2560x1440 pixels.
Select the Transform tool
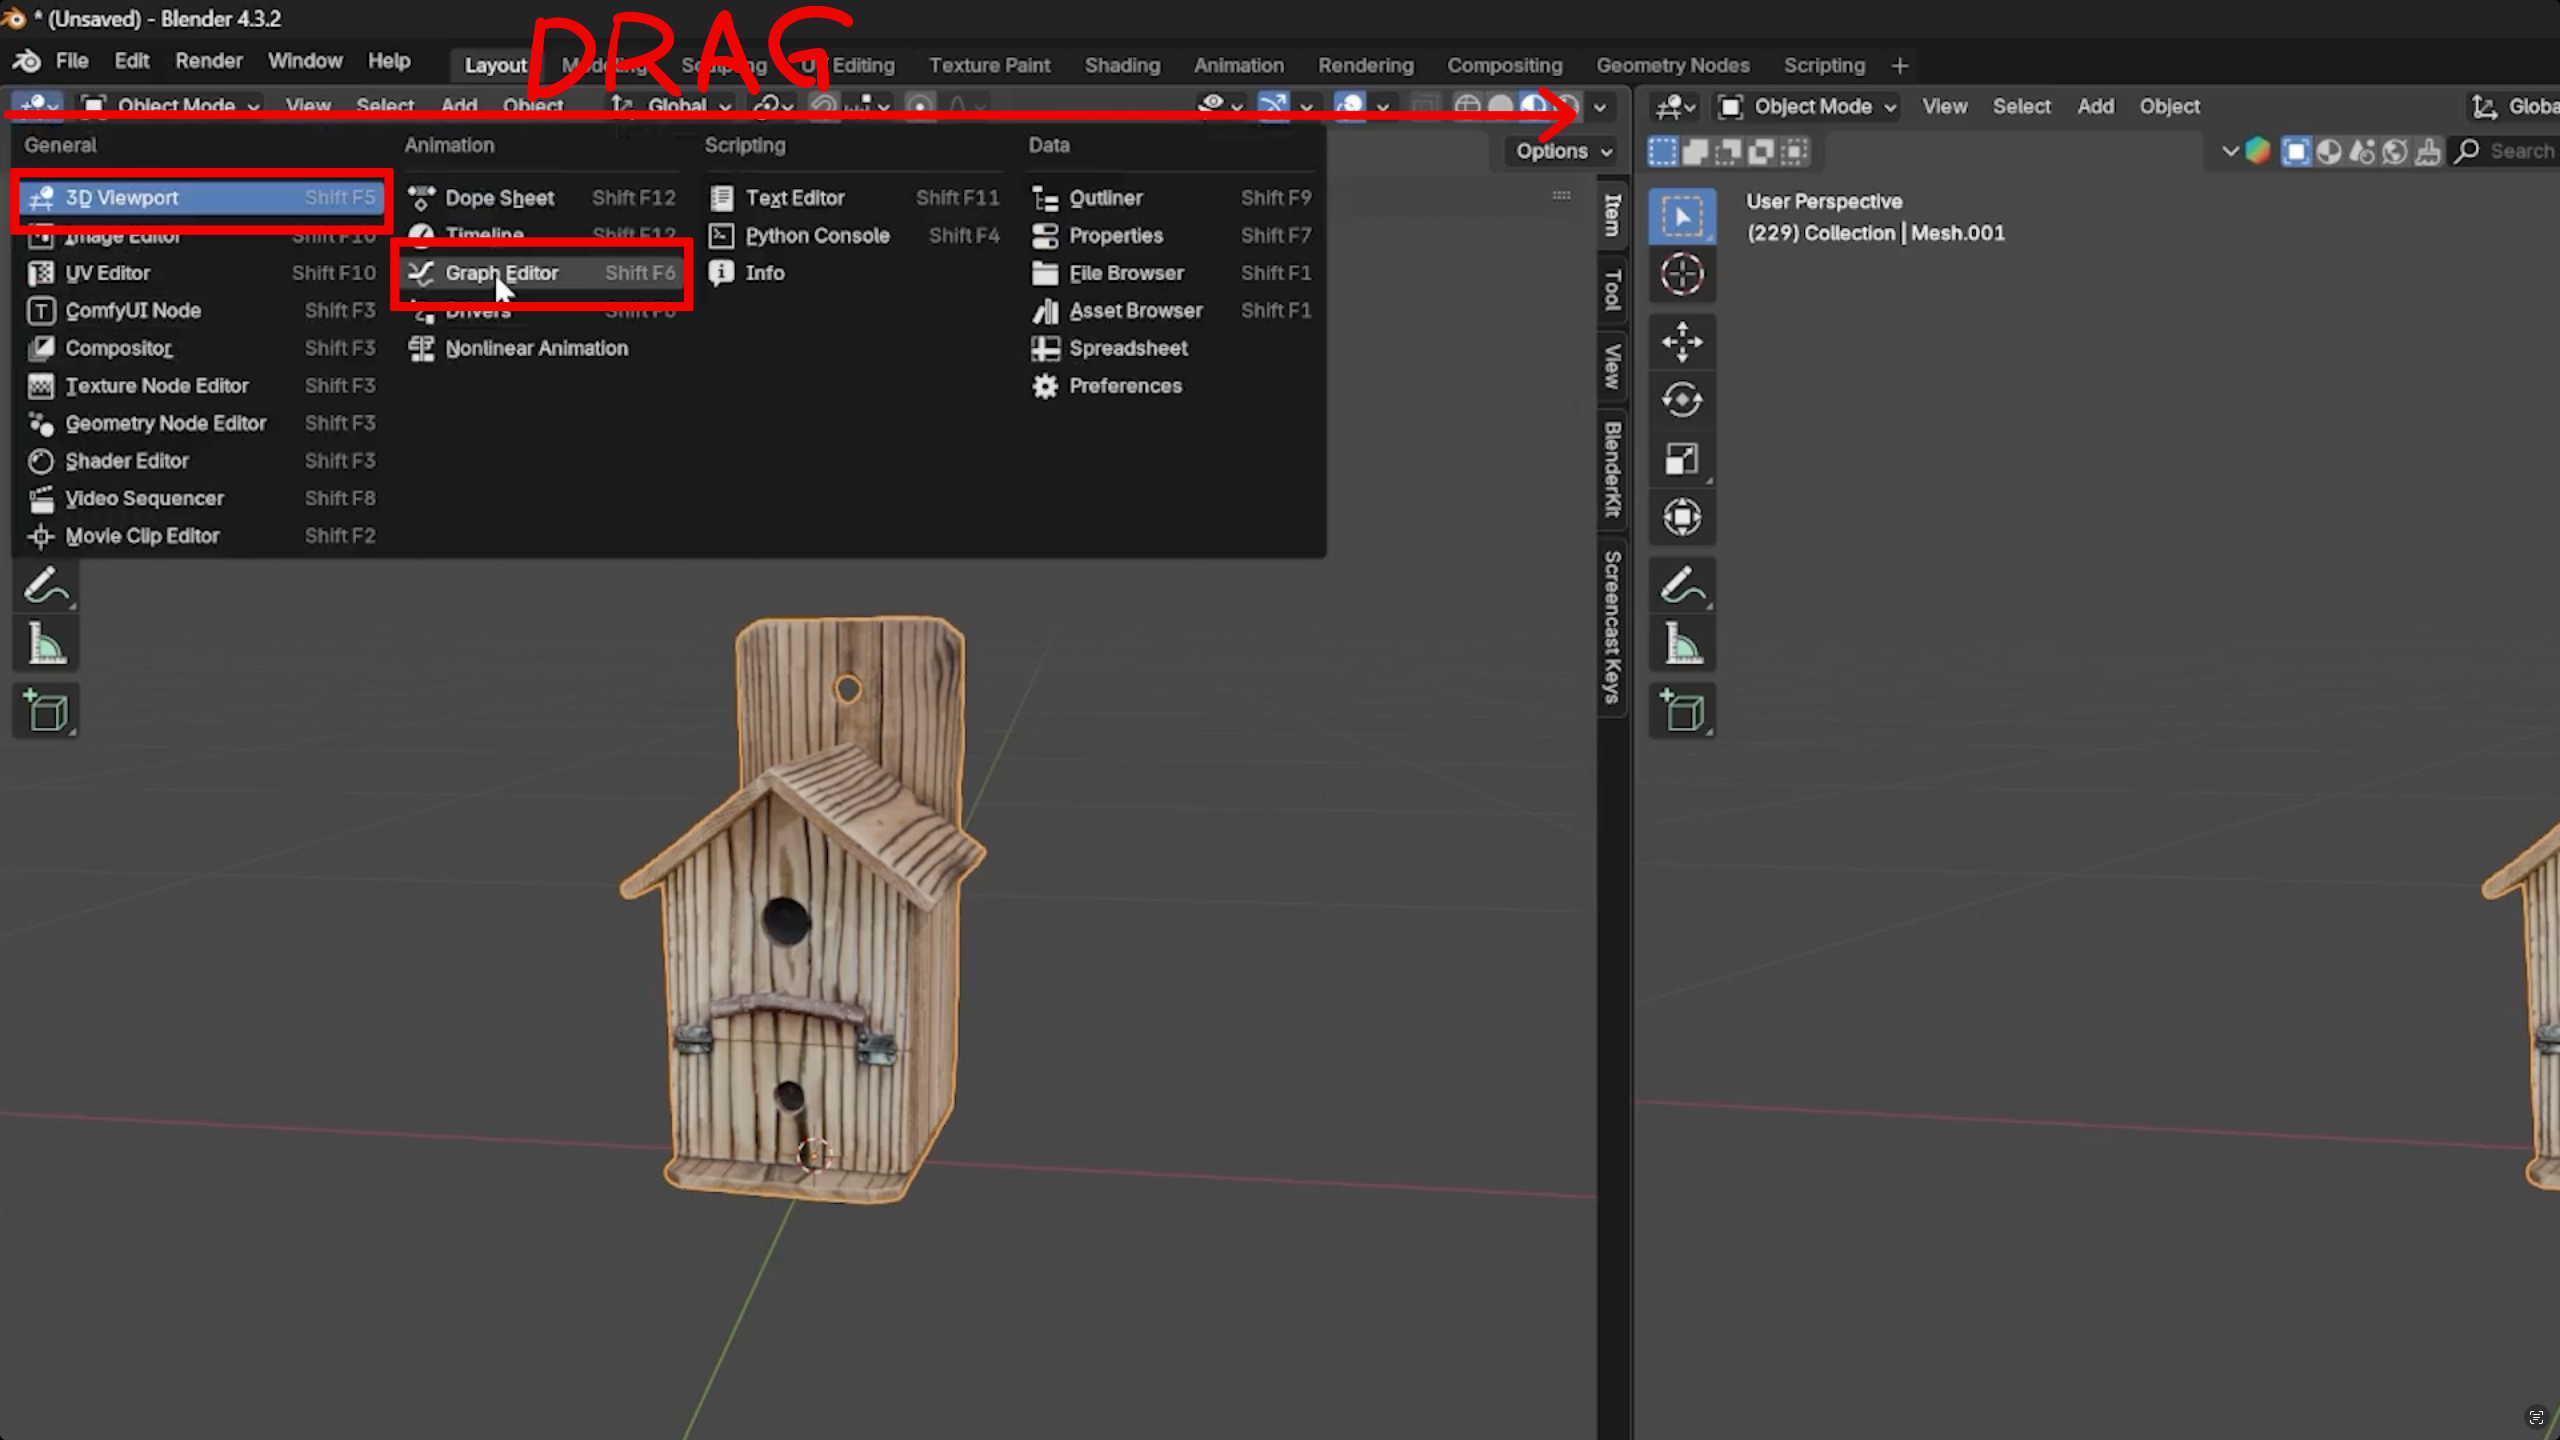1683,517
